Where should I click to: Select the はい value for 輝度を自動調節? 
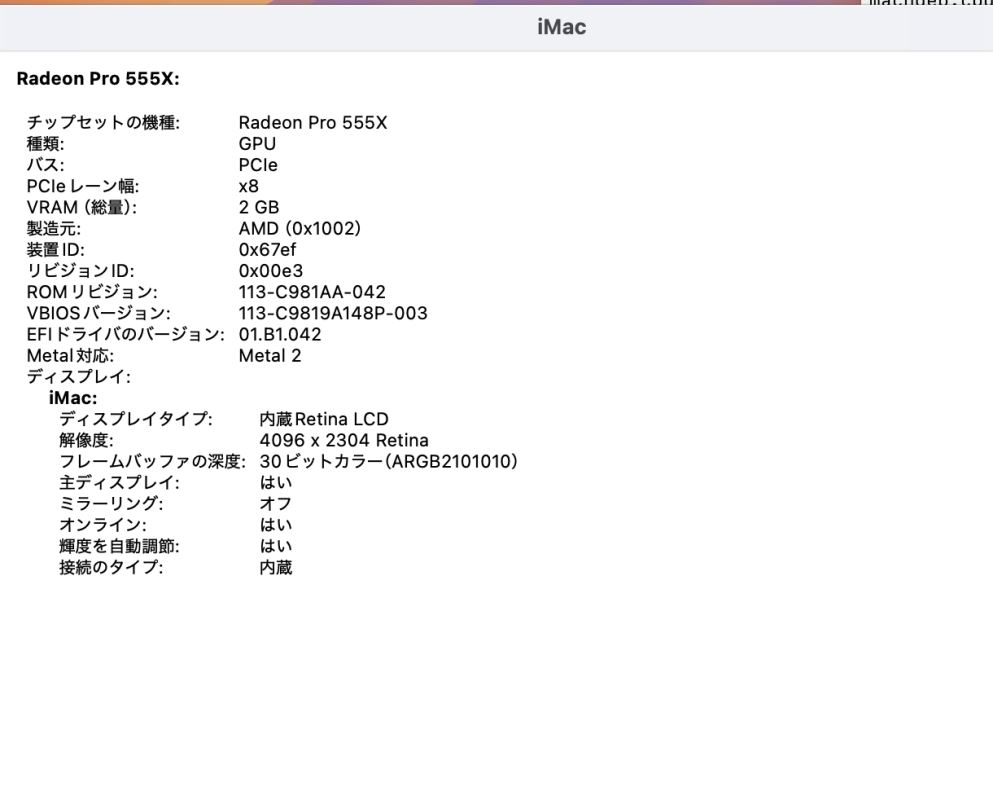coord(276,547)
